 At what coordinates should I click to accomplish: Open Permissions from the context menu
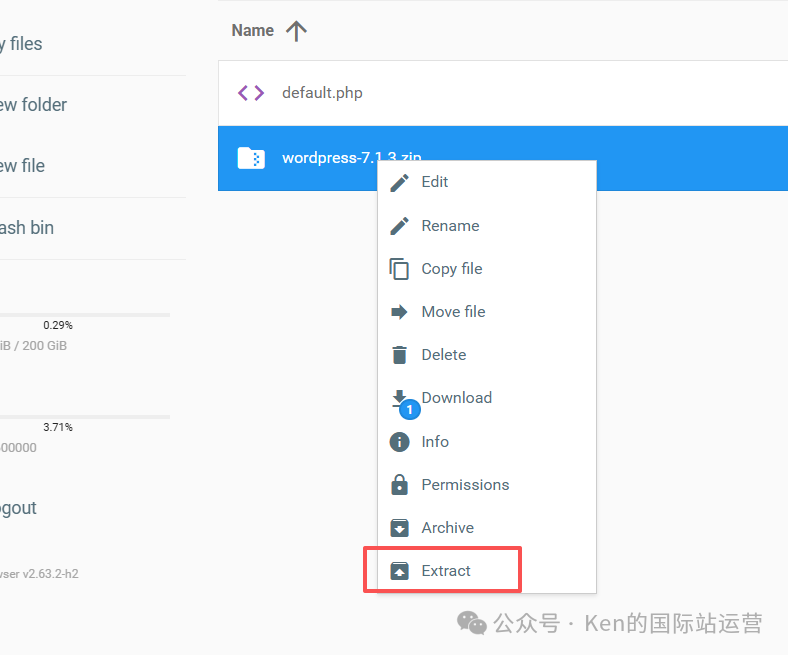[487, 485]
